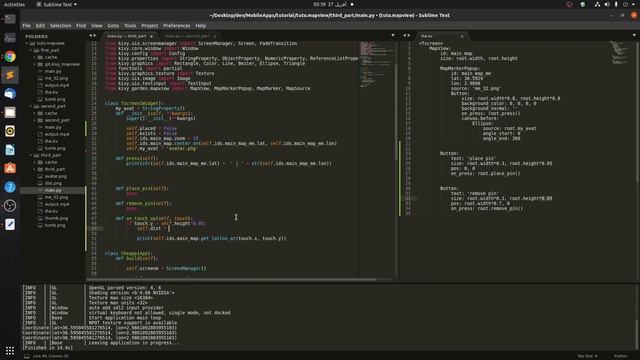Click the horizontal scrollbar under main.py editor
The image size is (640, 360).
[x=231, y=280]
